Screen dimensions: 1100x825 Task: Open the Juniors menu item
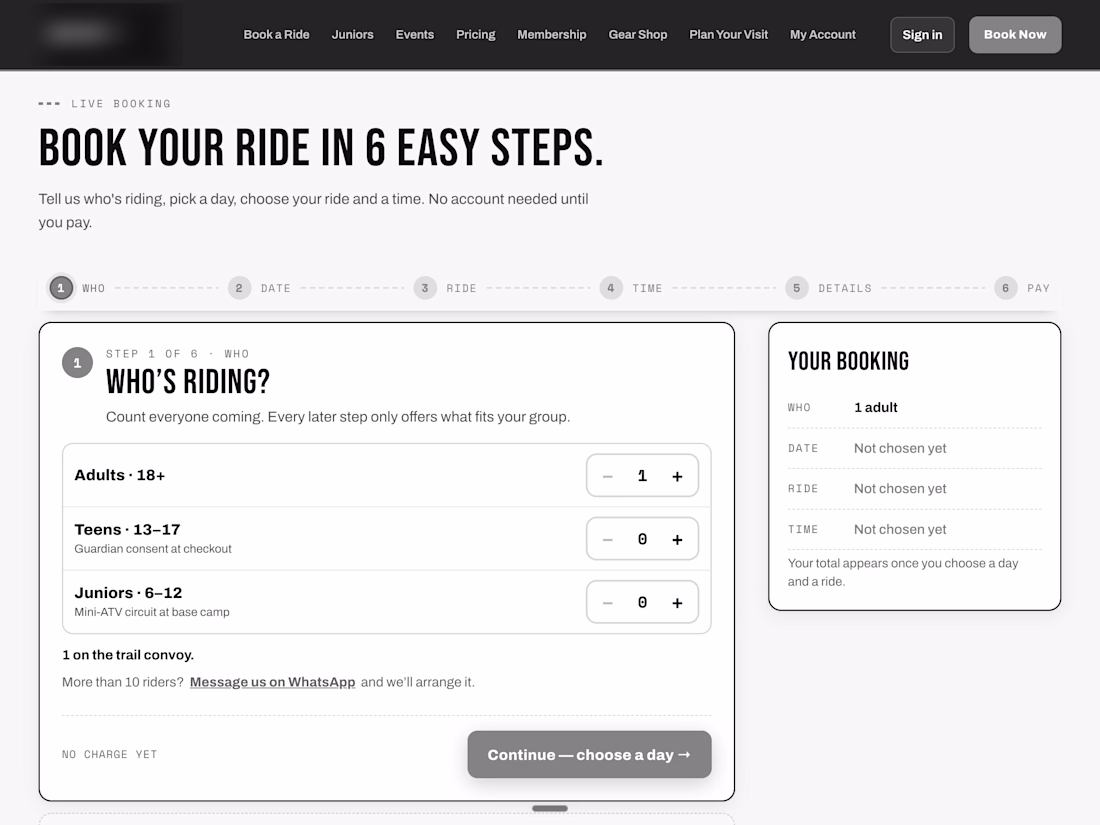(x=352, y=34)
